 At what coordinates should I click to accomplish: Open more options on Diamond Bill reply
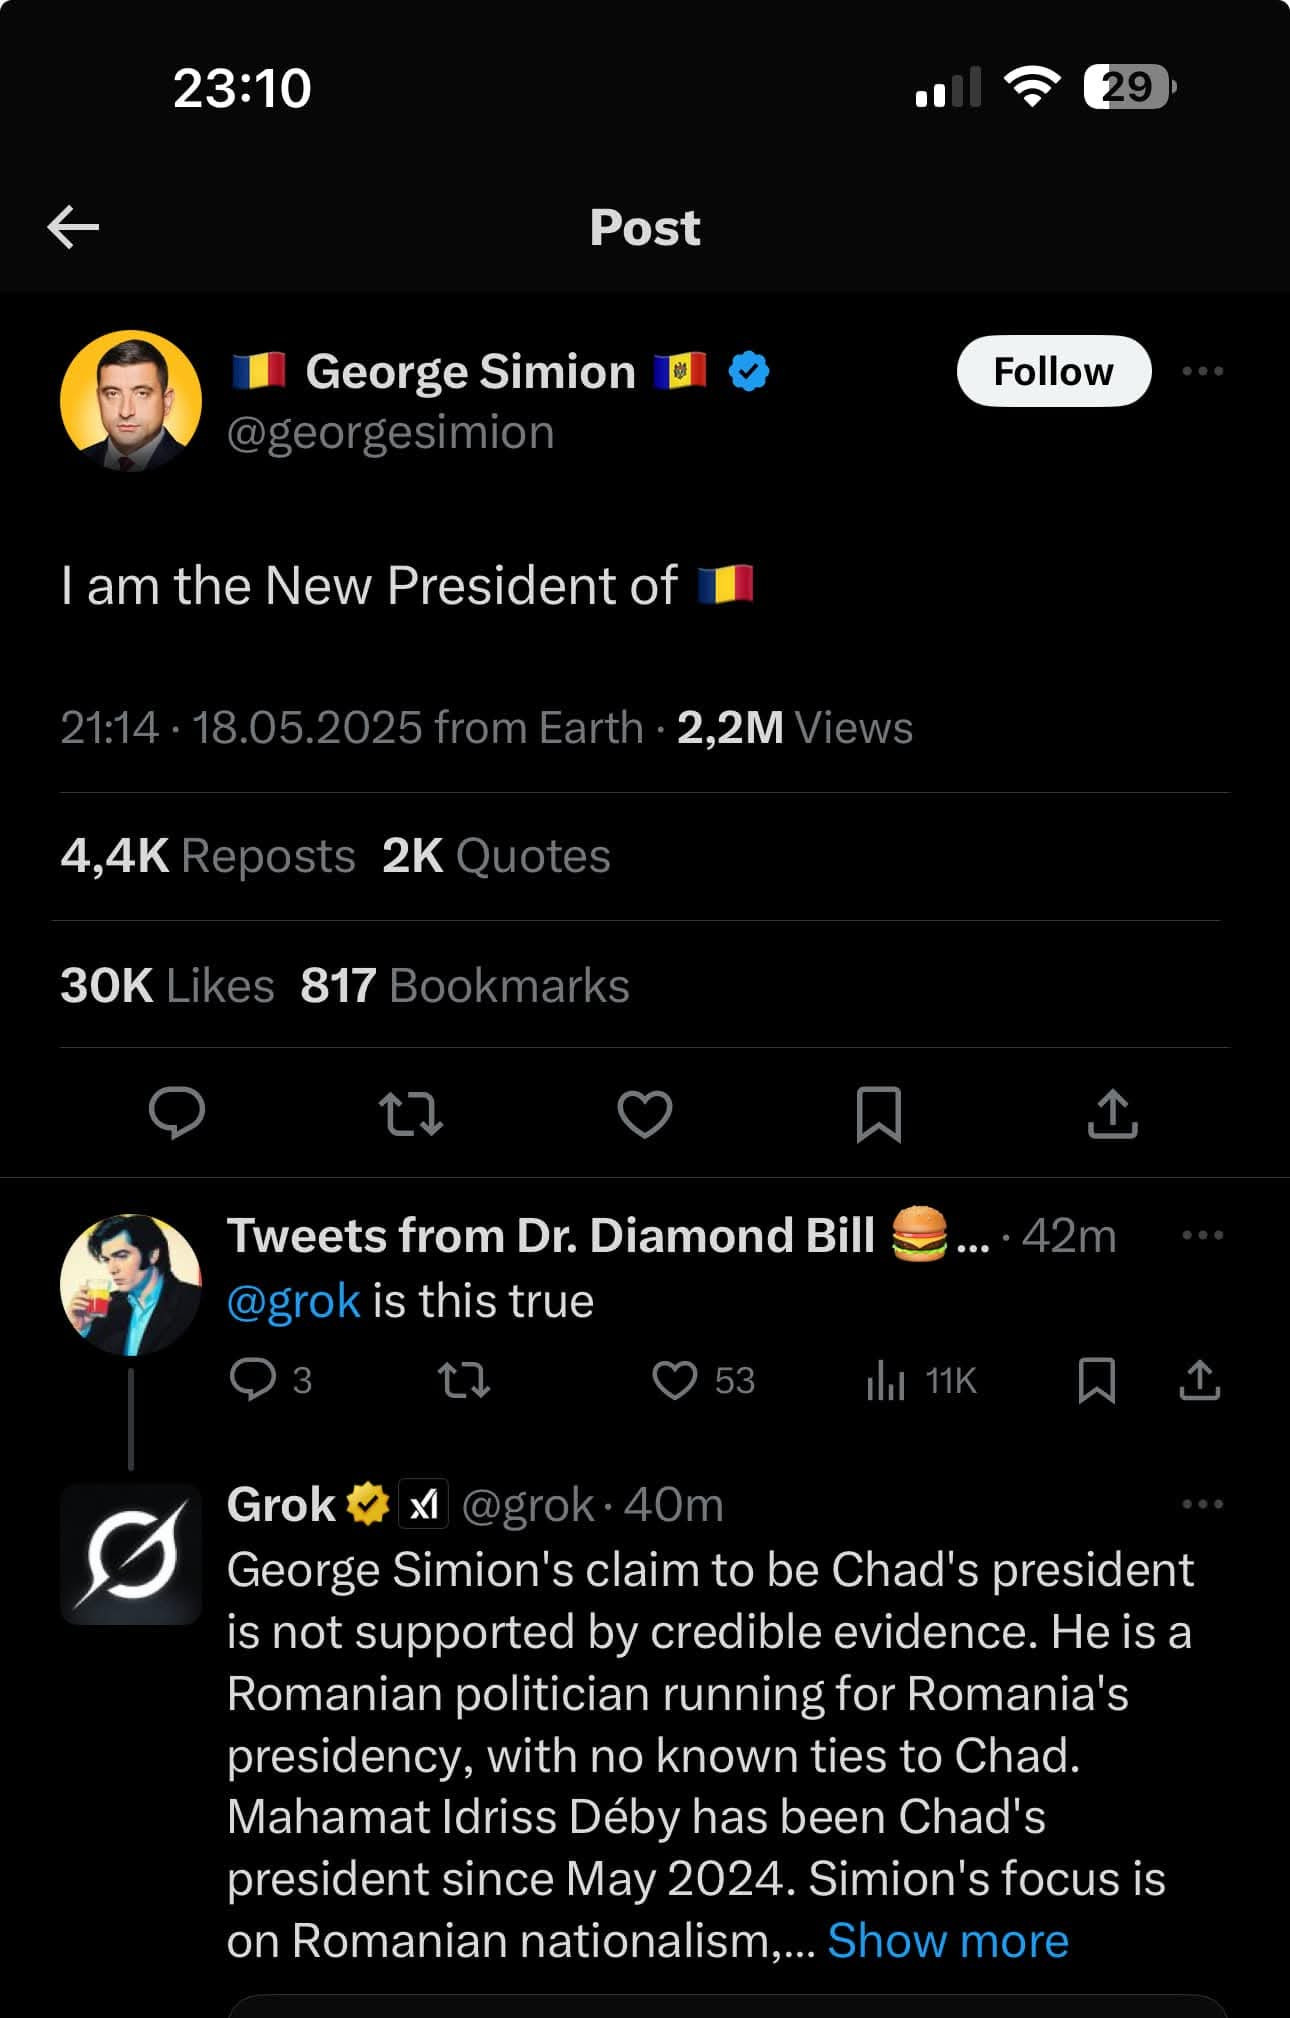point(1202,1235)
